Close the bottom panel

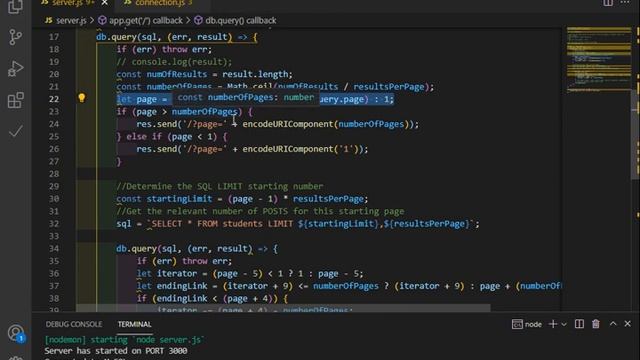pyautogui.click(x=627, y=324)
